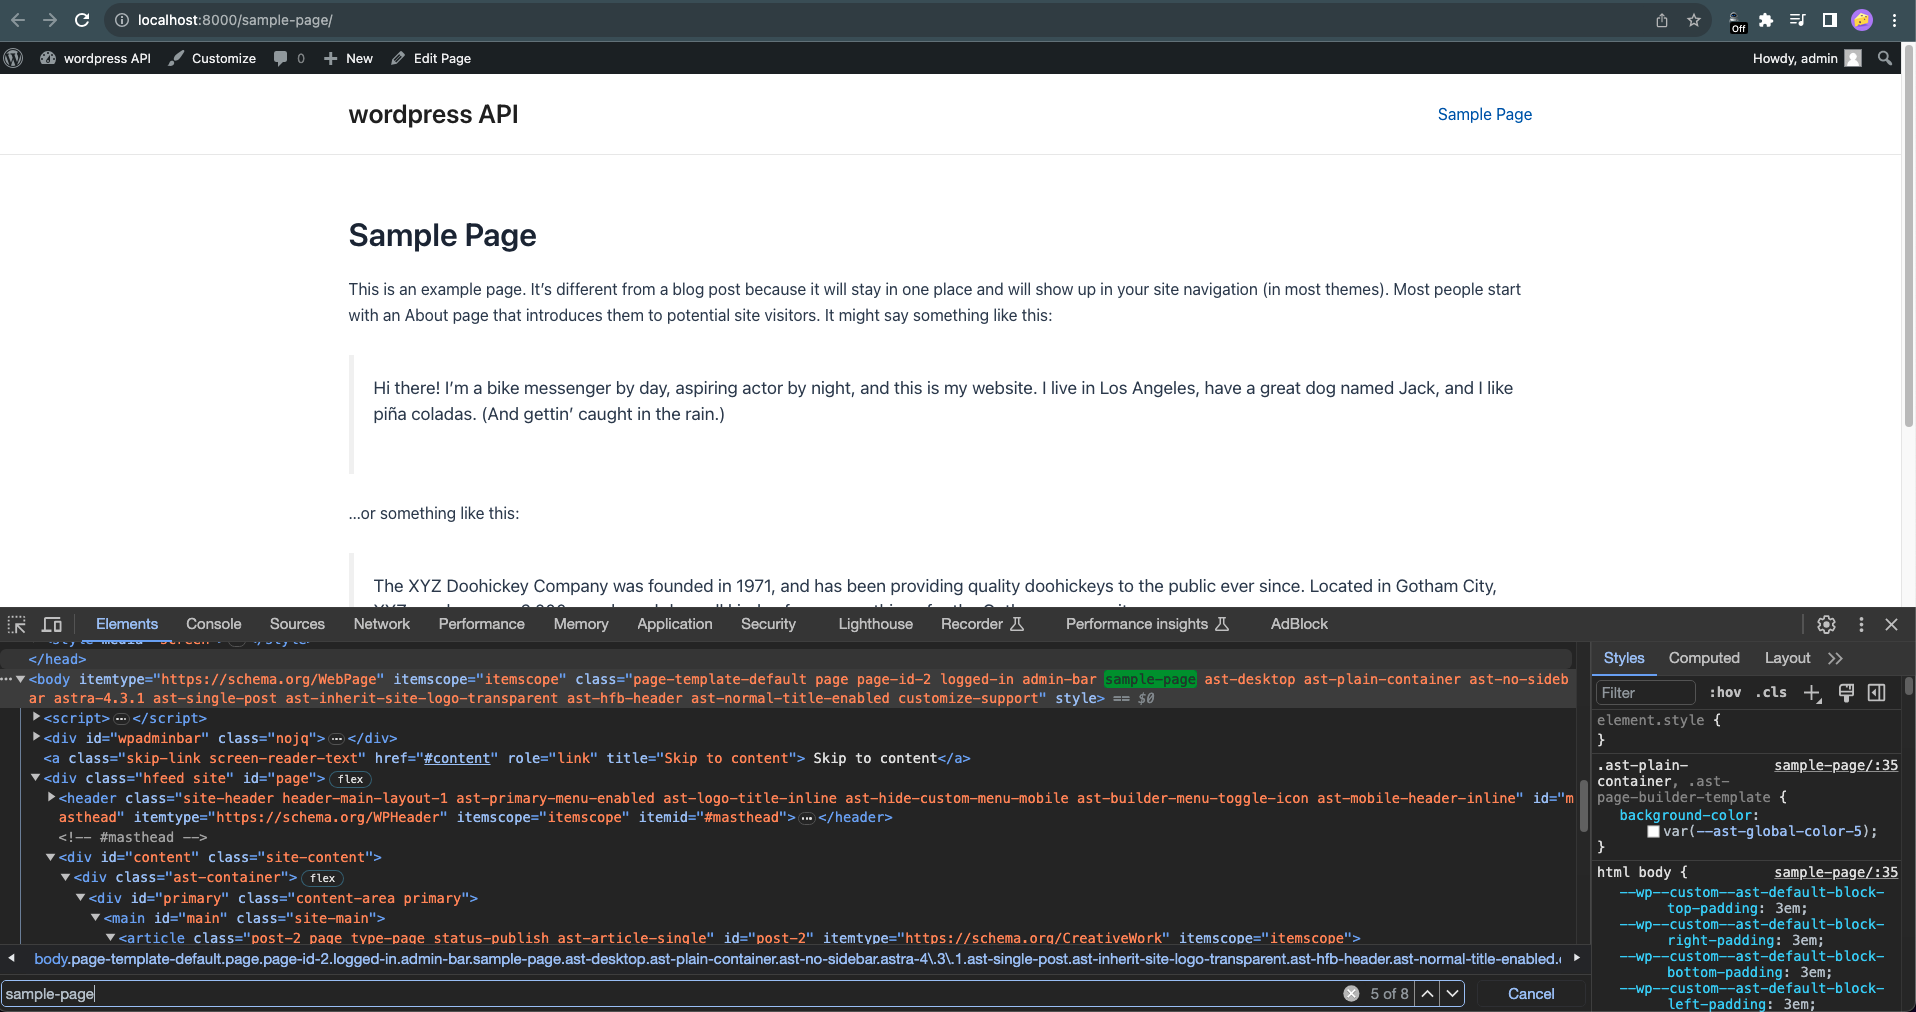Click the new style rule plus icon
This screenshot has height=1012, width=1916.
(1812, 692)
